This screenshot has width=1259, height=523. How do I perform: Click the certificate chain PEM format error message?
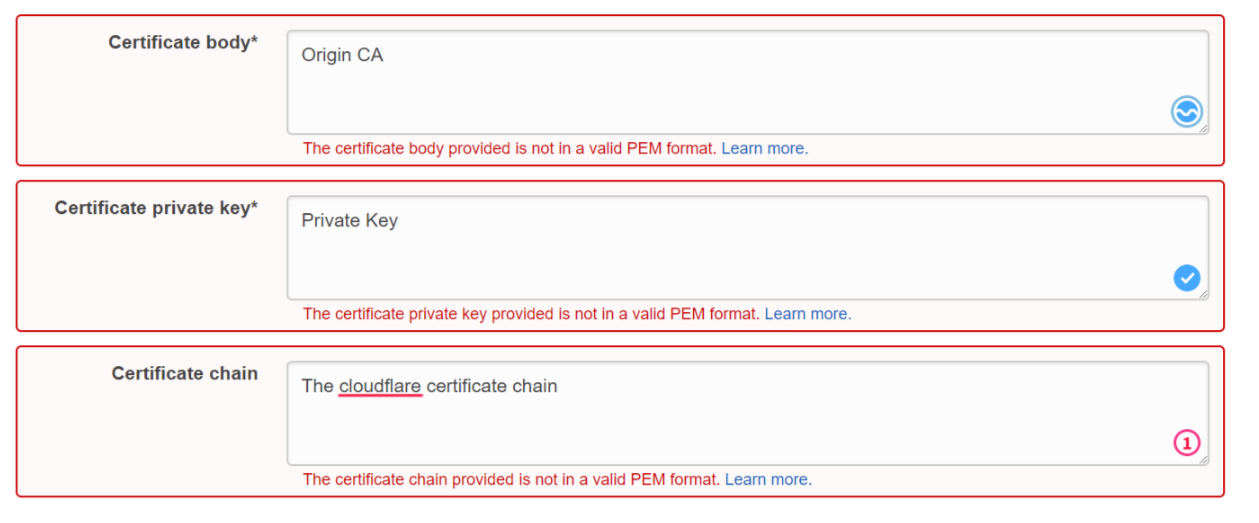tap(511, 479)
